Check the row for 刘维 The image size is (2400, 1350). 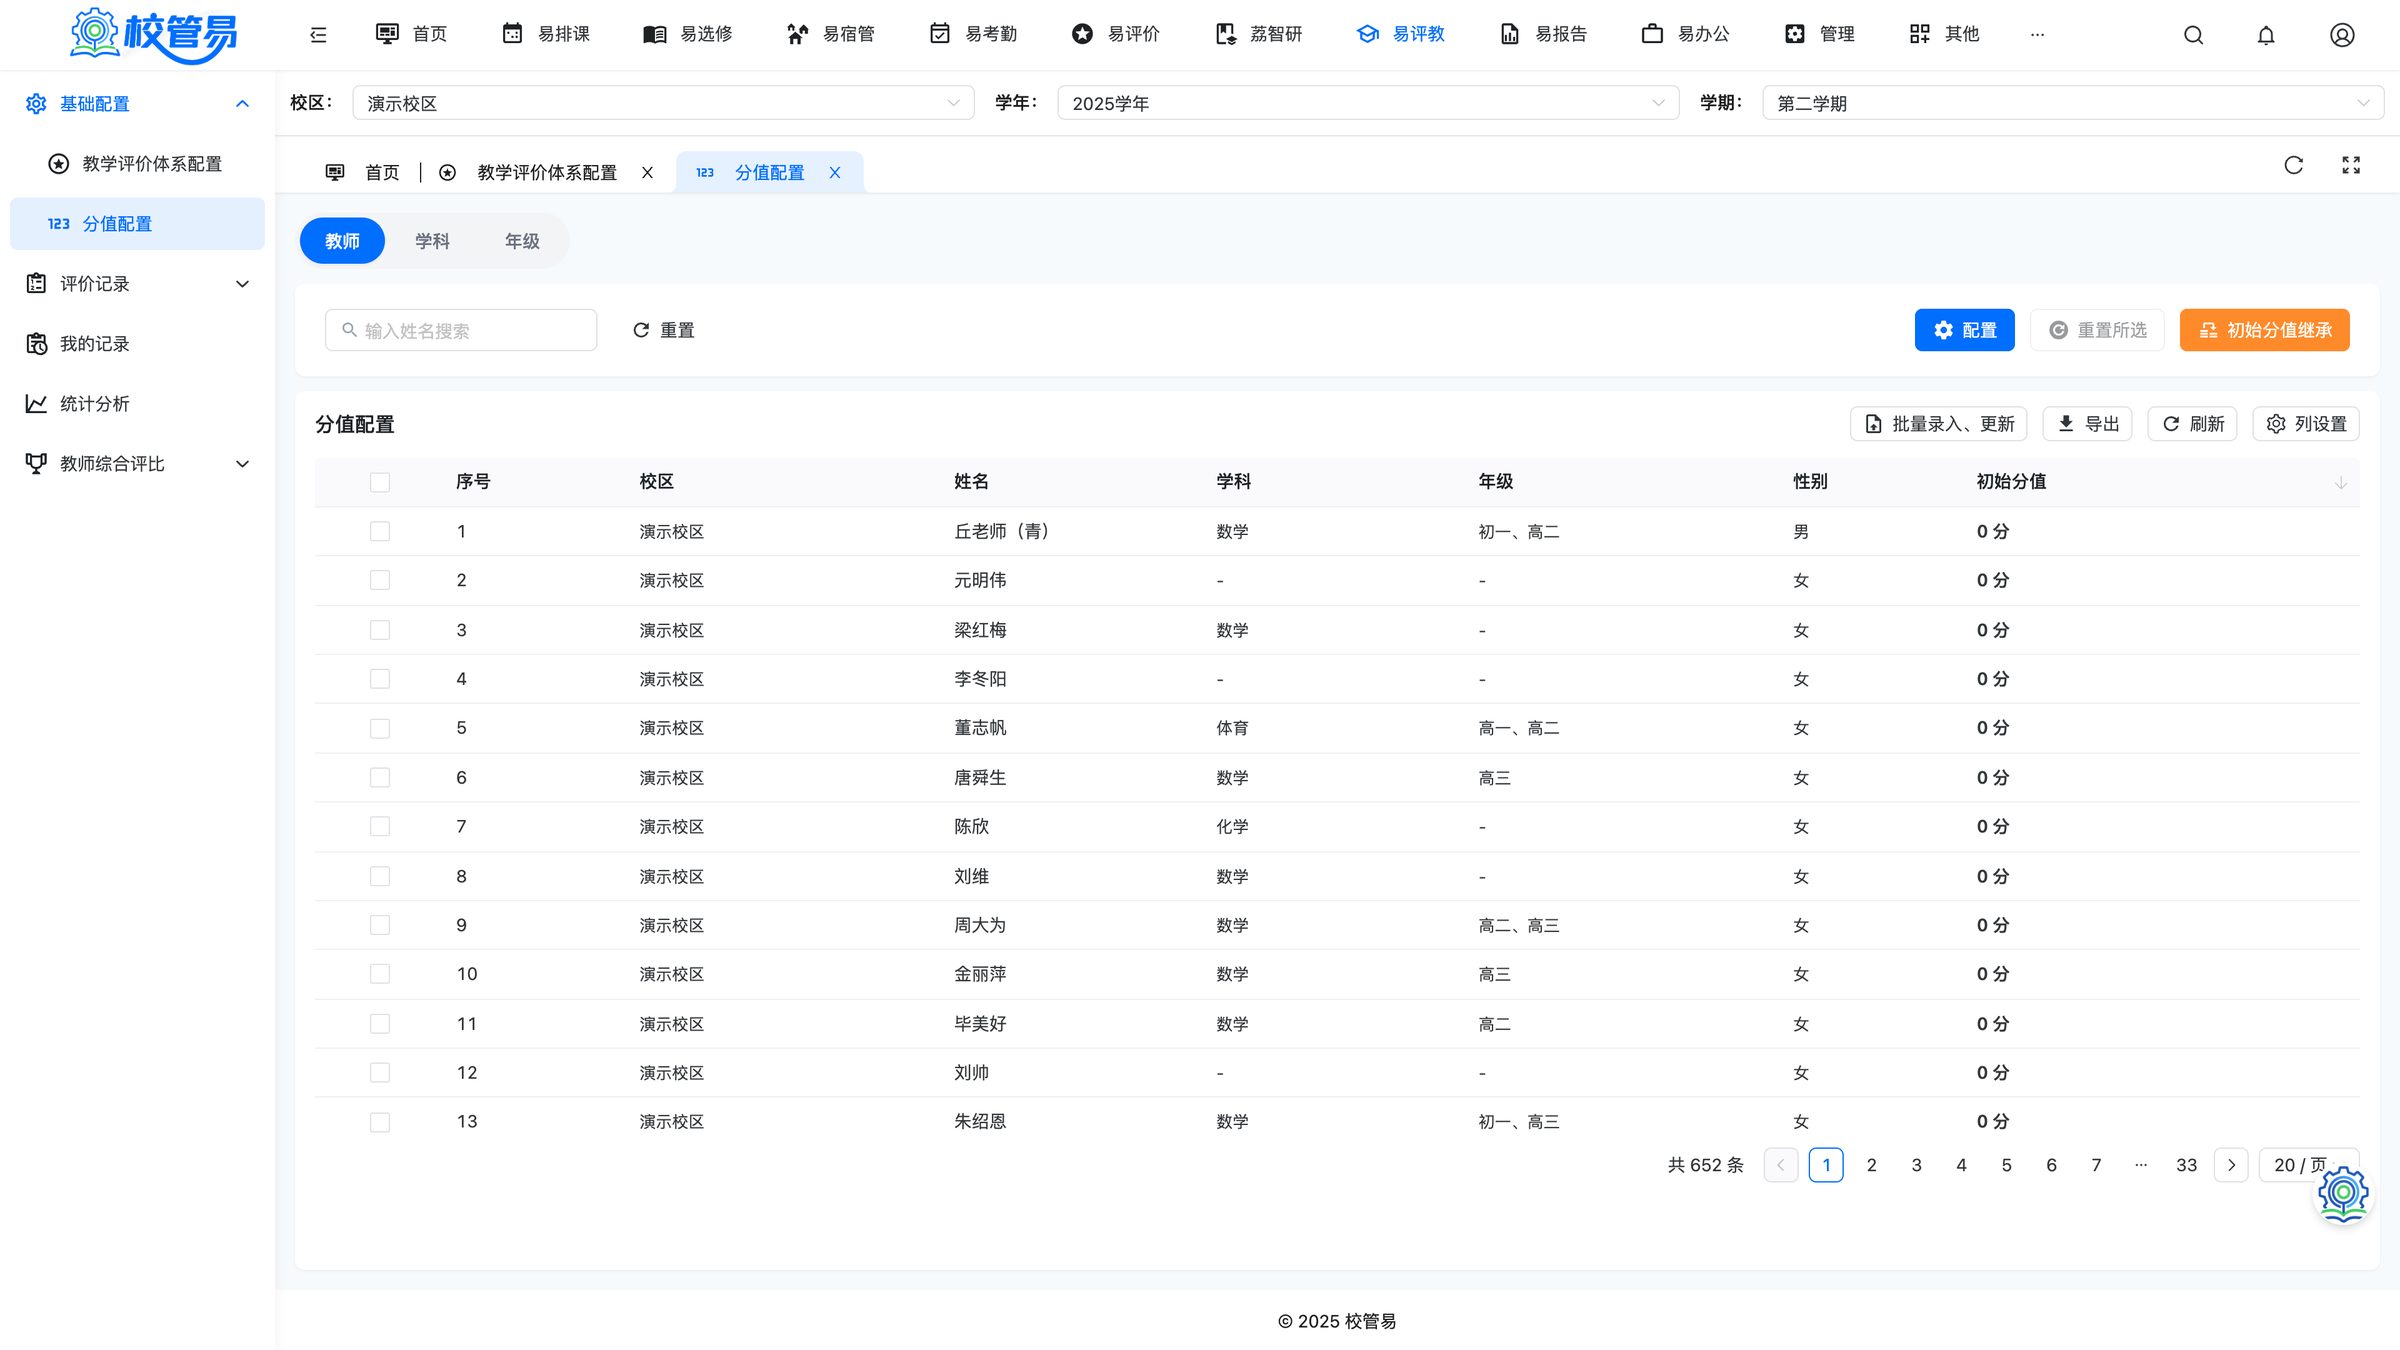[x=380, y=877]
